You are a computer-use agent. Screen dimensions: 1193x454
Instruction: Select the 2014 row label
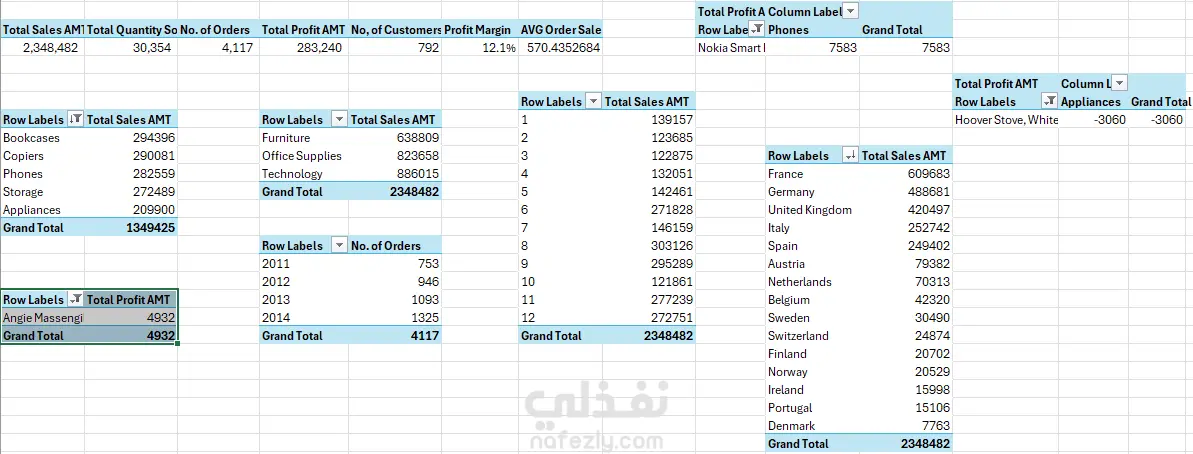pos(276,318)
